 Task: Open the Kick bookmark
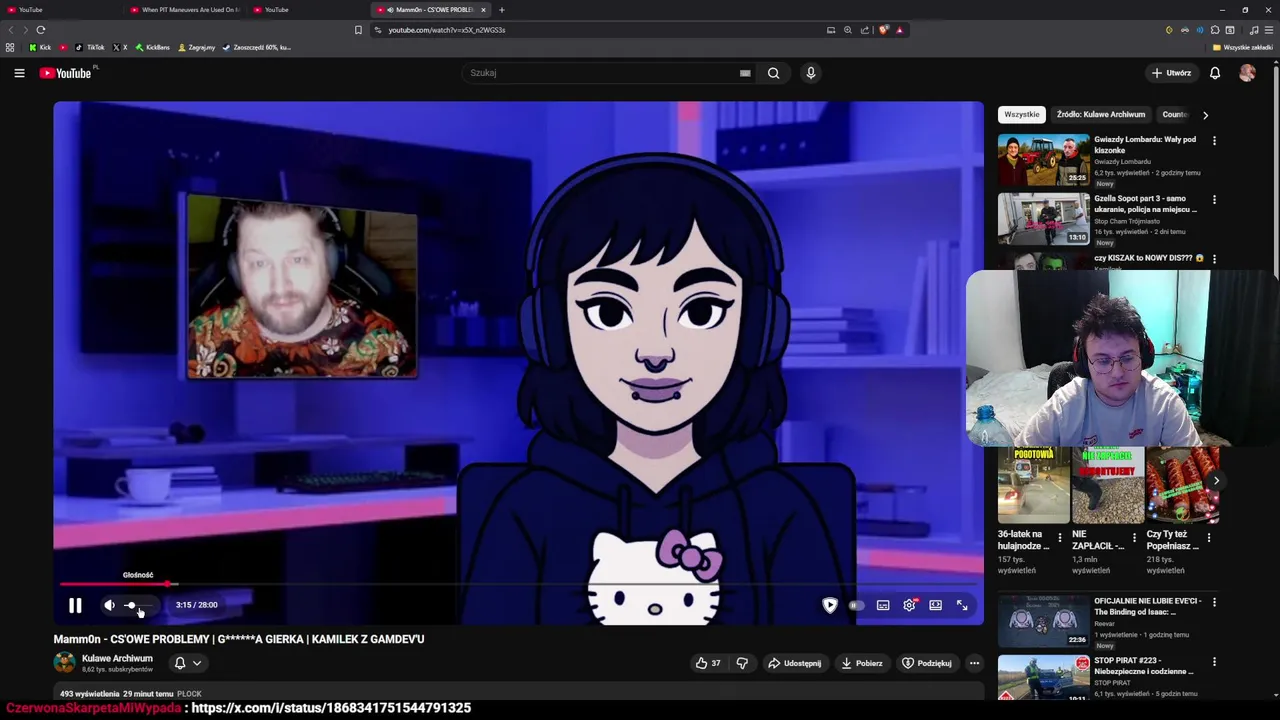click(x=40, y=47)
